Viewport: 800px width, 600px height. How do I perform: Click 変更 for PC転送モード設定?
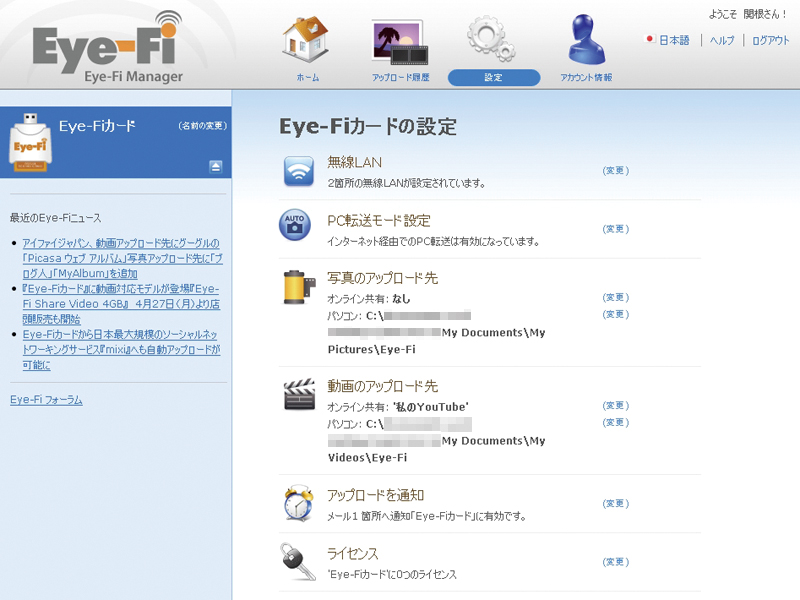click(616, 229)
